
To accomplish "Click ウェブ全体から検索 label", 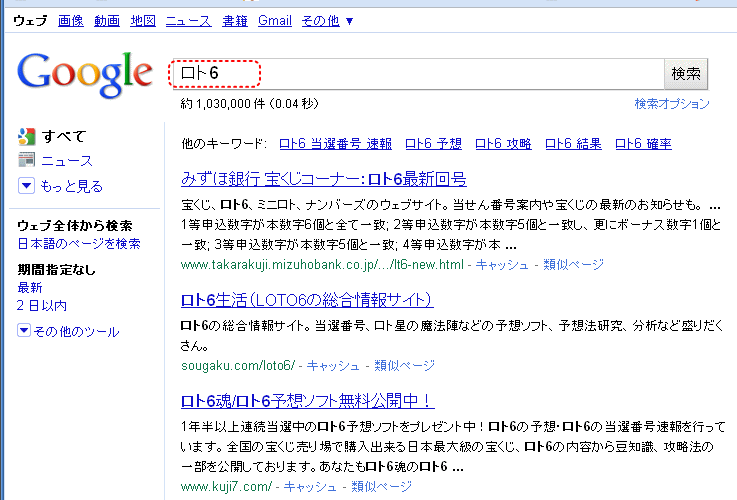I will [75, 226].
